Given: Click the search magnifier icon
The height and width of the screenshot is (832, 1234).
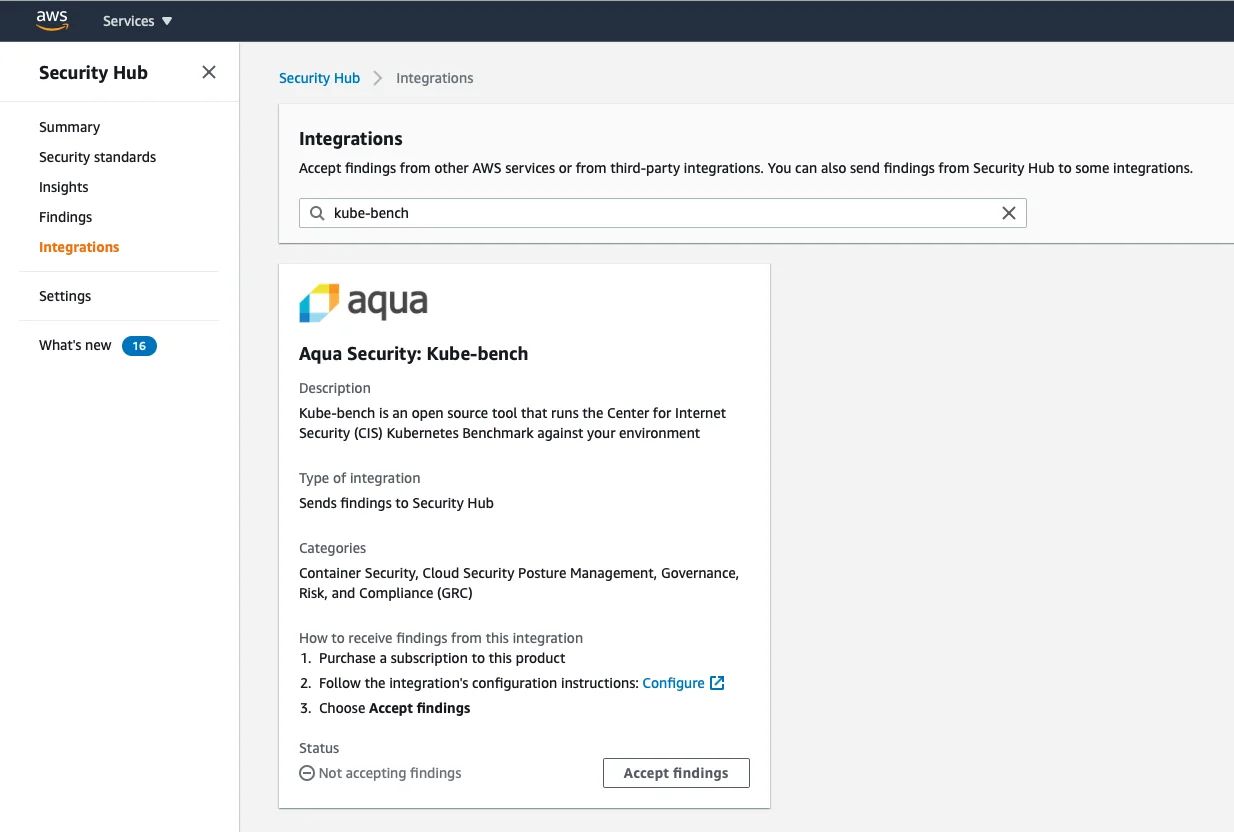Looking at the screenshot, I should tap(316, 213).
